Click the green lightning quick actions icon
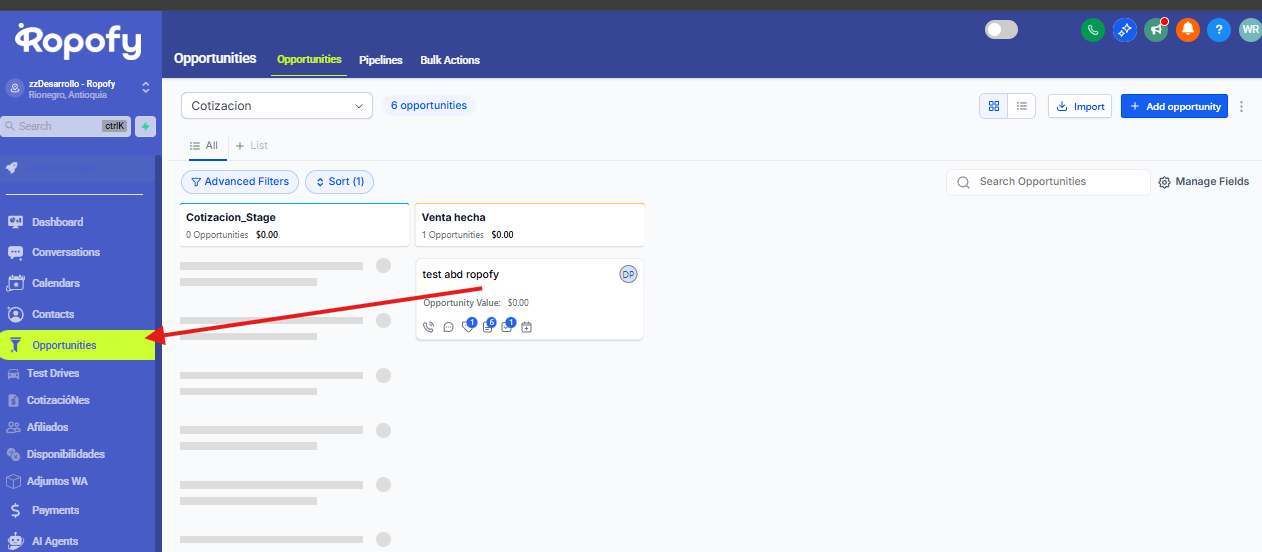 pos(146,126)
